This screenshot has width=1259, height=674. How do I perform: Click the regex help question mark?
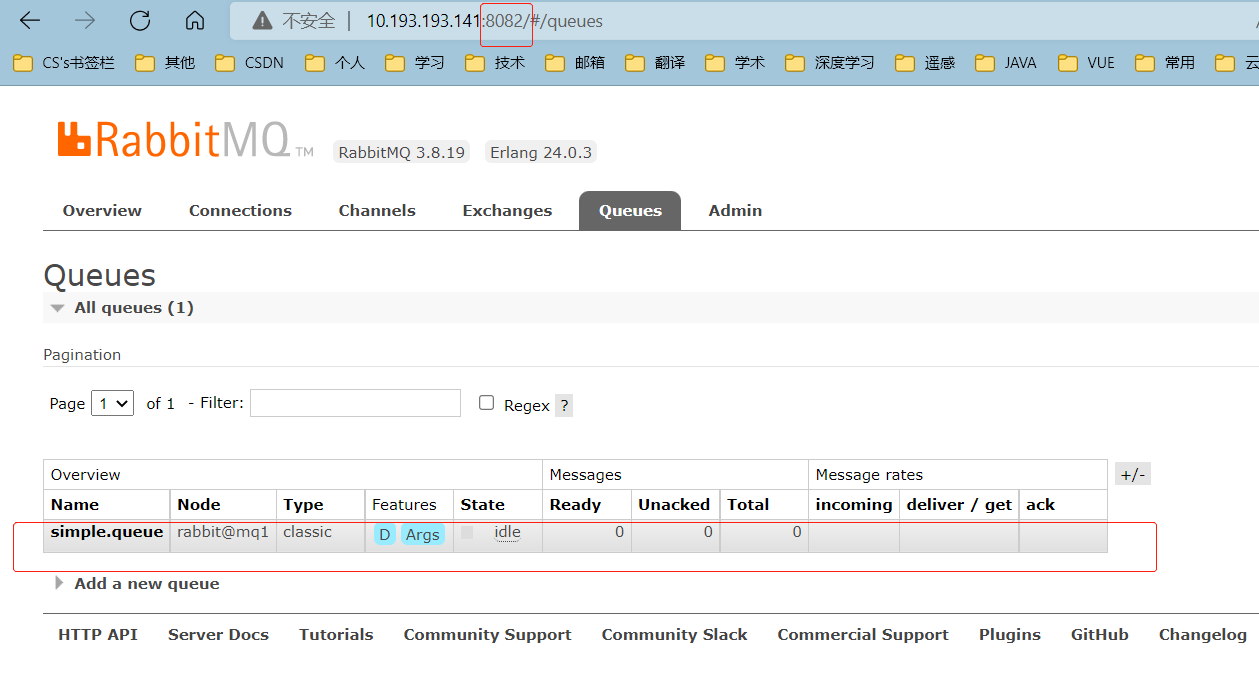(564, 405)
